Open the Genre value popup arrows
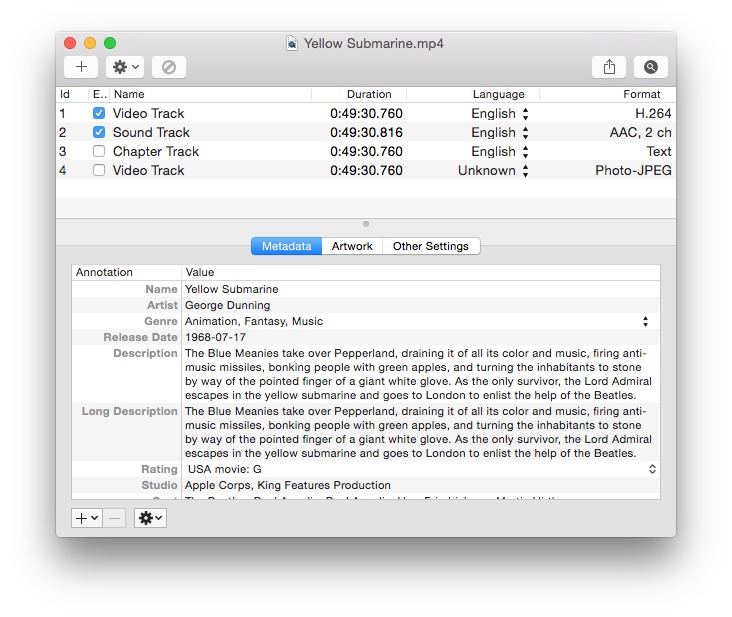The height and width of the screenshot is (617, 732). pos(645,321)
